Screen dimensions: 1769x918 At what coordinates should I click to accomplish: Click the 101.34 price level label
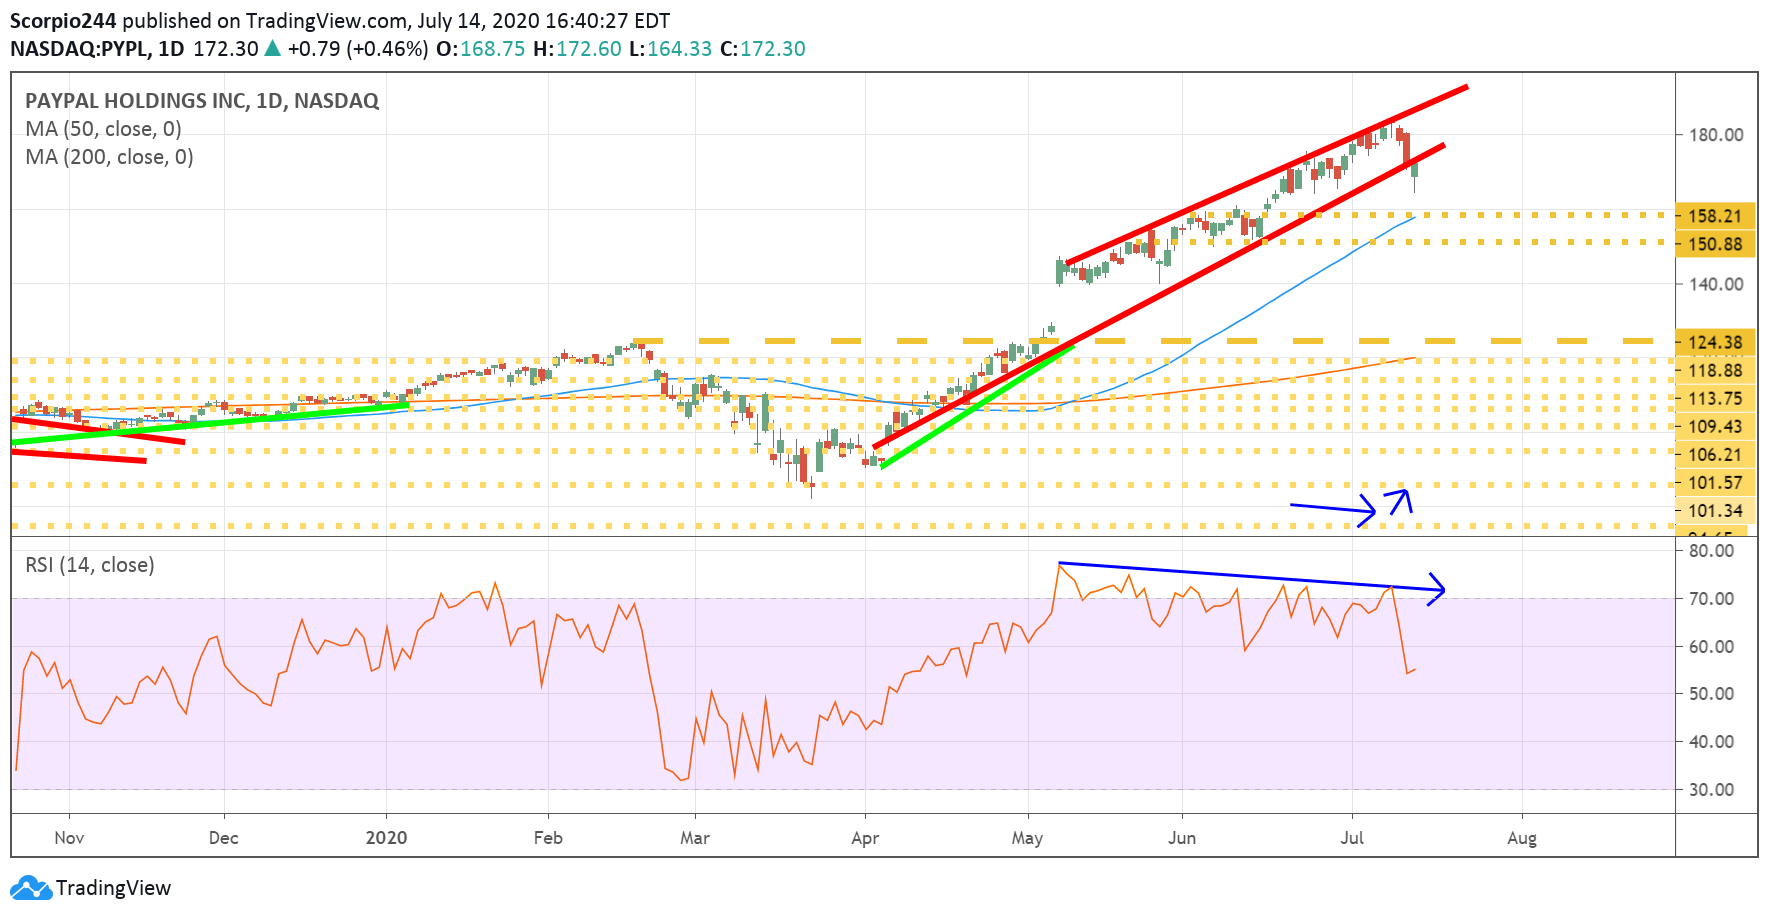coord(1715,510)
